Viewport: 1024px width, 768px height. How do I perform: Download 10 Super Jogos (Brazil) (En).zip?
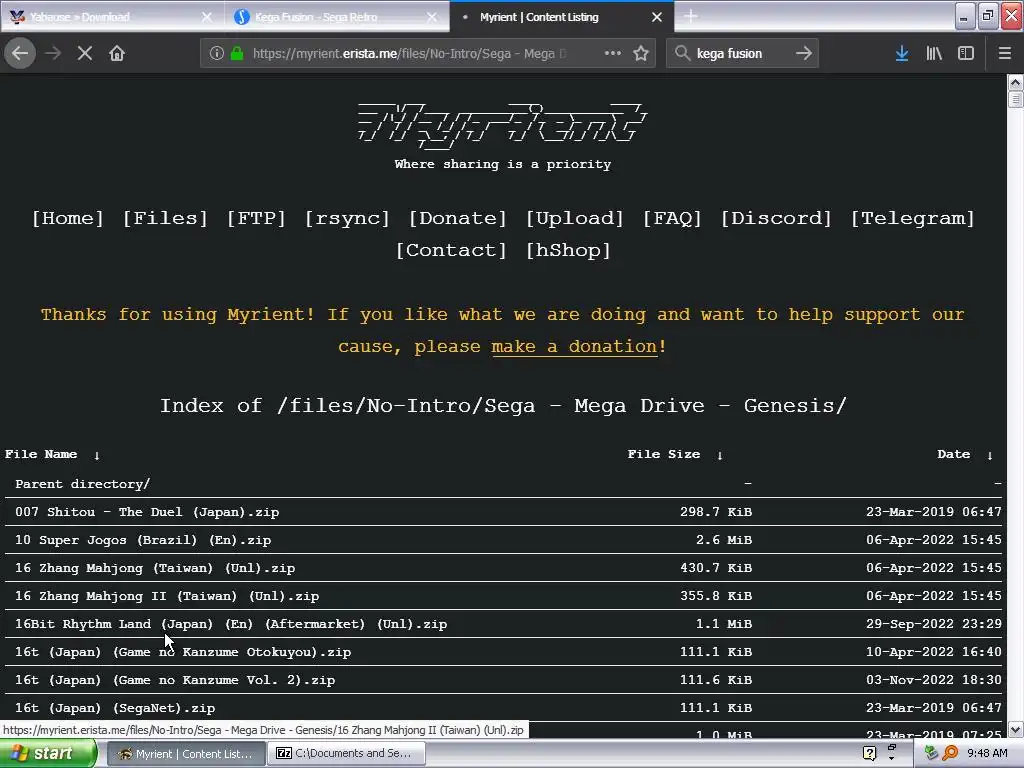click(x=143, y=540)
